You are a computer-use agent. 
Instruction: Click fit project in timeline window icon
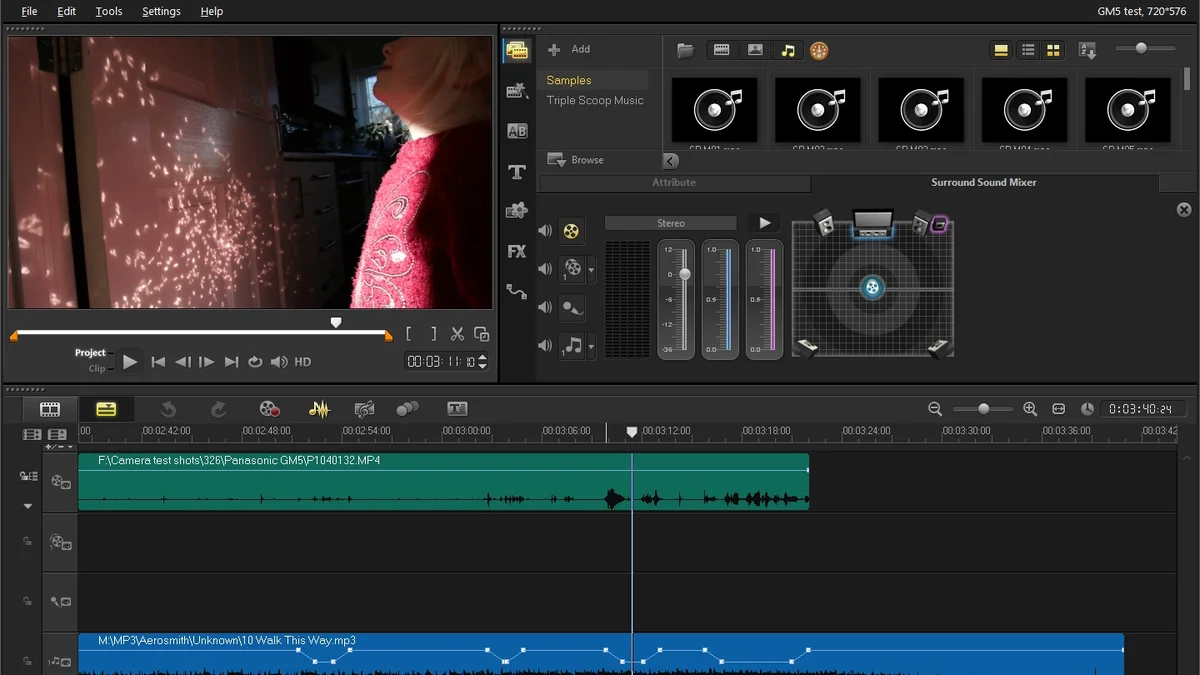pos(1059,409)
